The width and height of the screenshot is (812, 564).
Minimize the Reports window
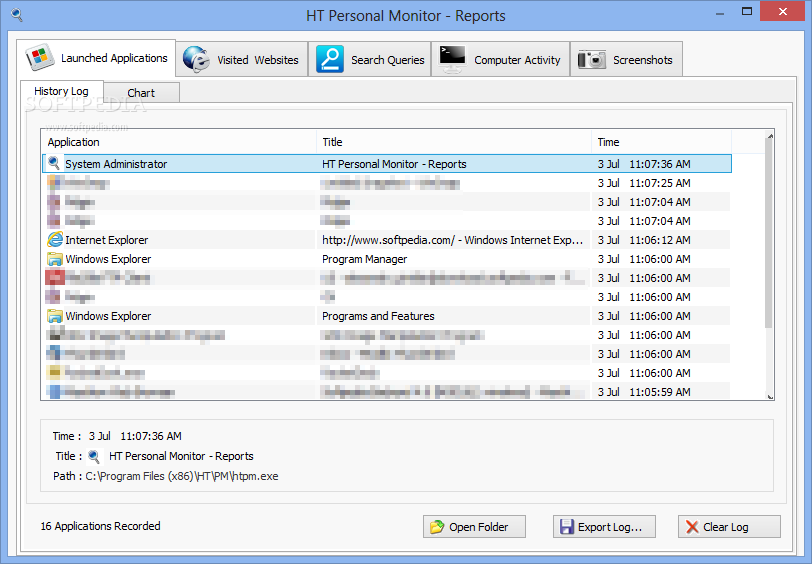720,12
